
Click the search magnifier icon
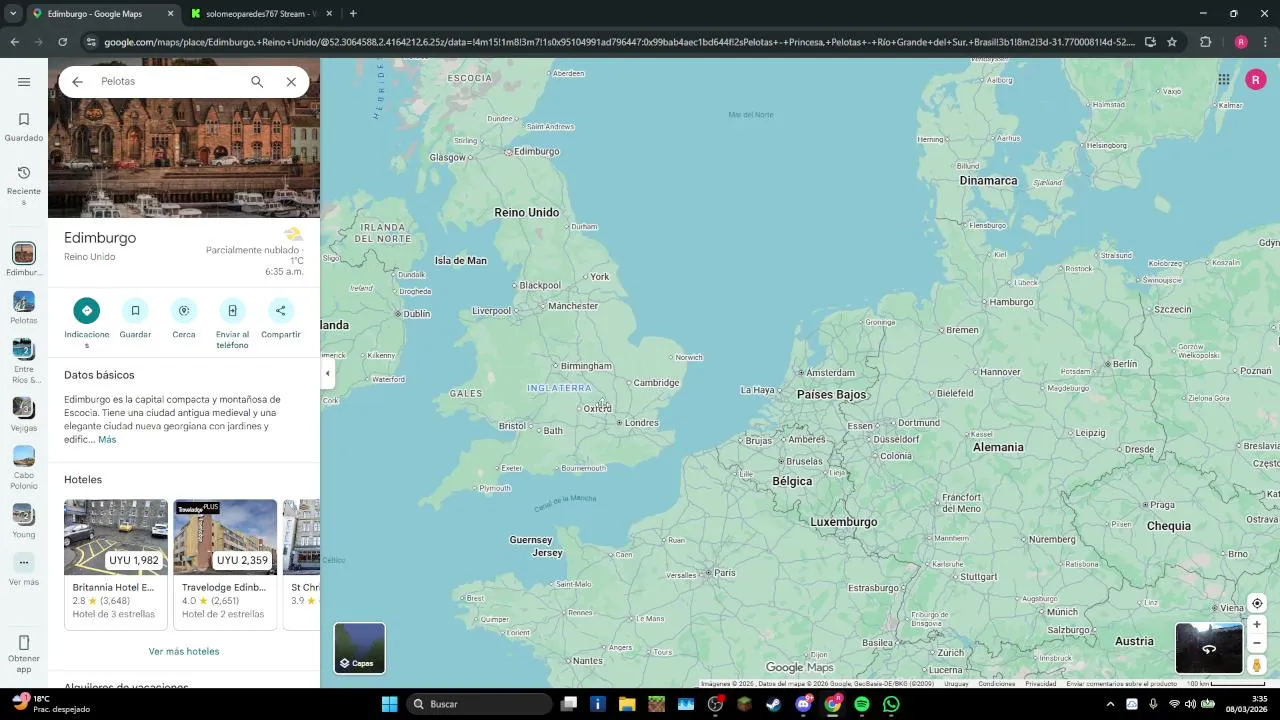click(x=257, y=82)
